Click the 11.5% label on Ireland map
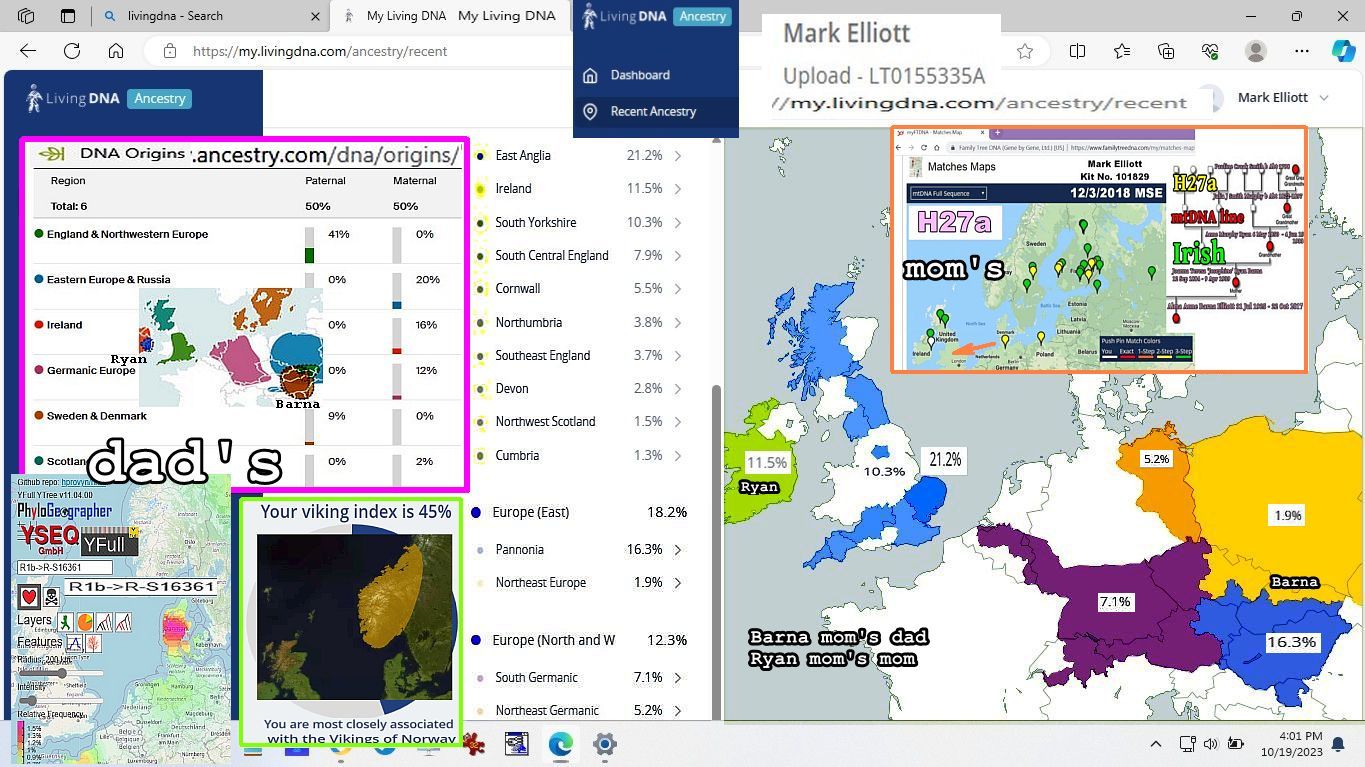Image resolution: width=1365 pixels, height=767 pixels. tap(766, 463)
